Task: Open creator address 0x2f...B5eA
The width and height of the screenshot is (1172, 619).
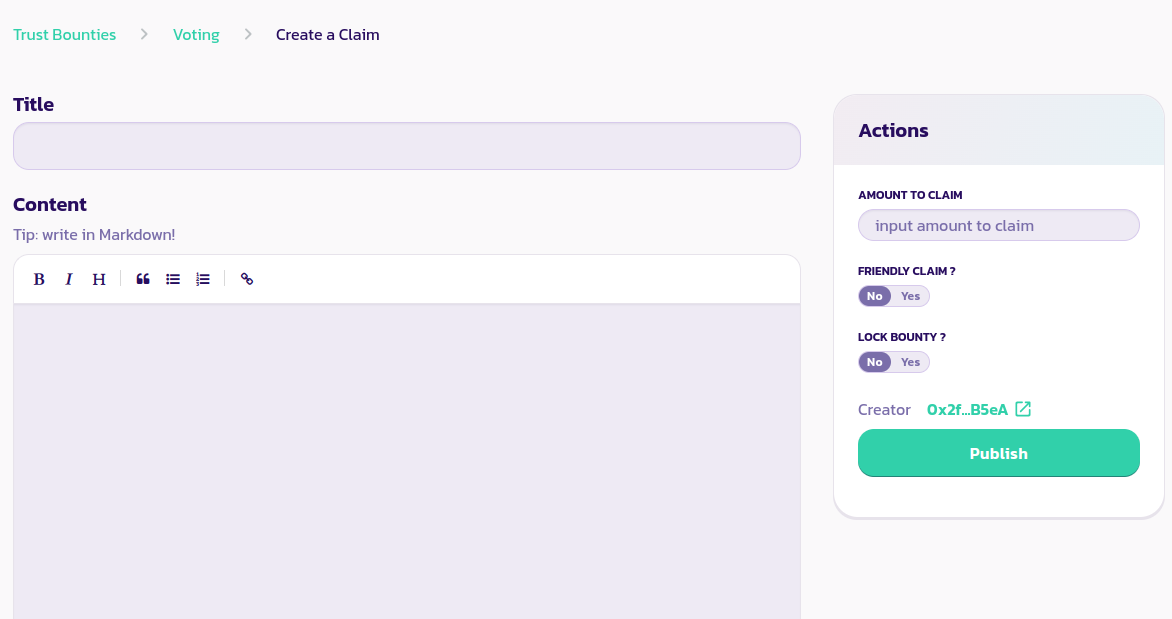Action: coord(967,410)
